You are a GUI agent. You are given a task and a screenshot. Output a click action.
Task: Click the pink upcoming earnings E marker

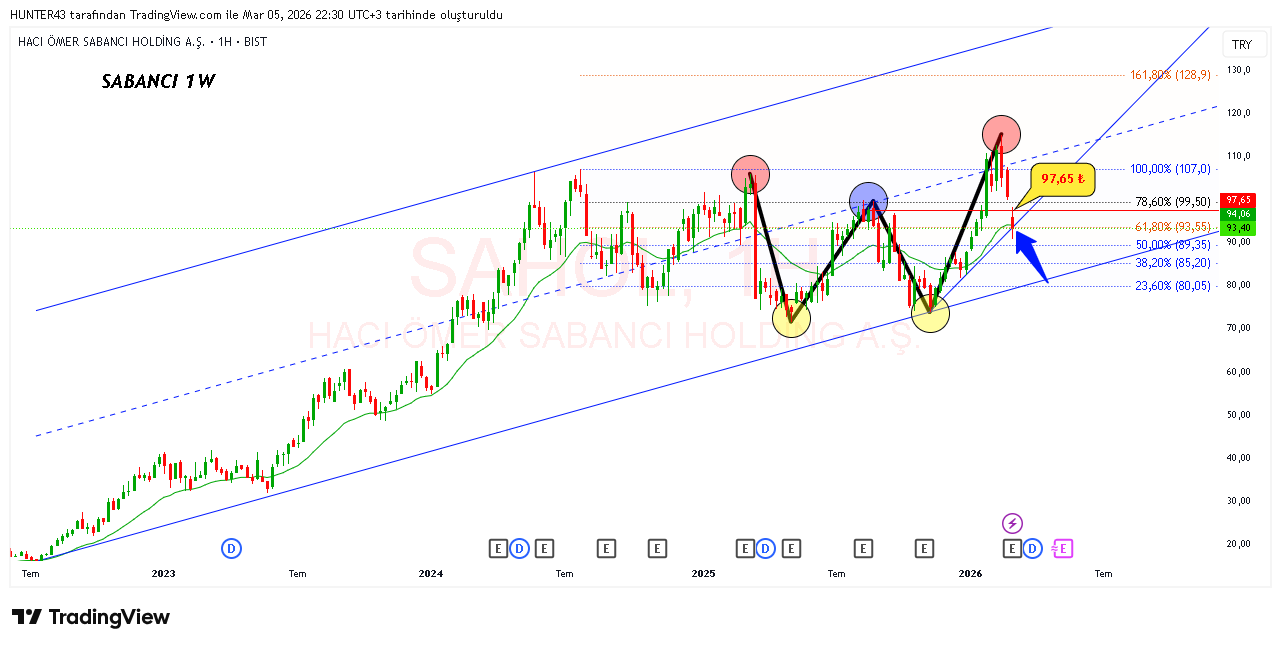(x=1062, y=548)
